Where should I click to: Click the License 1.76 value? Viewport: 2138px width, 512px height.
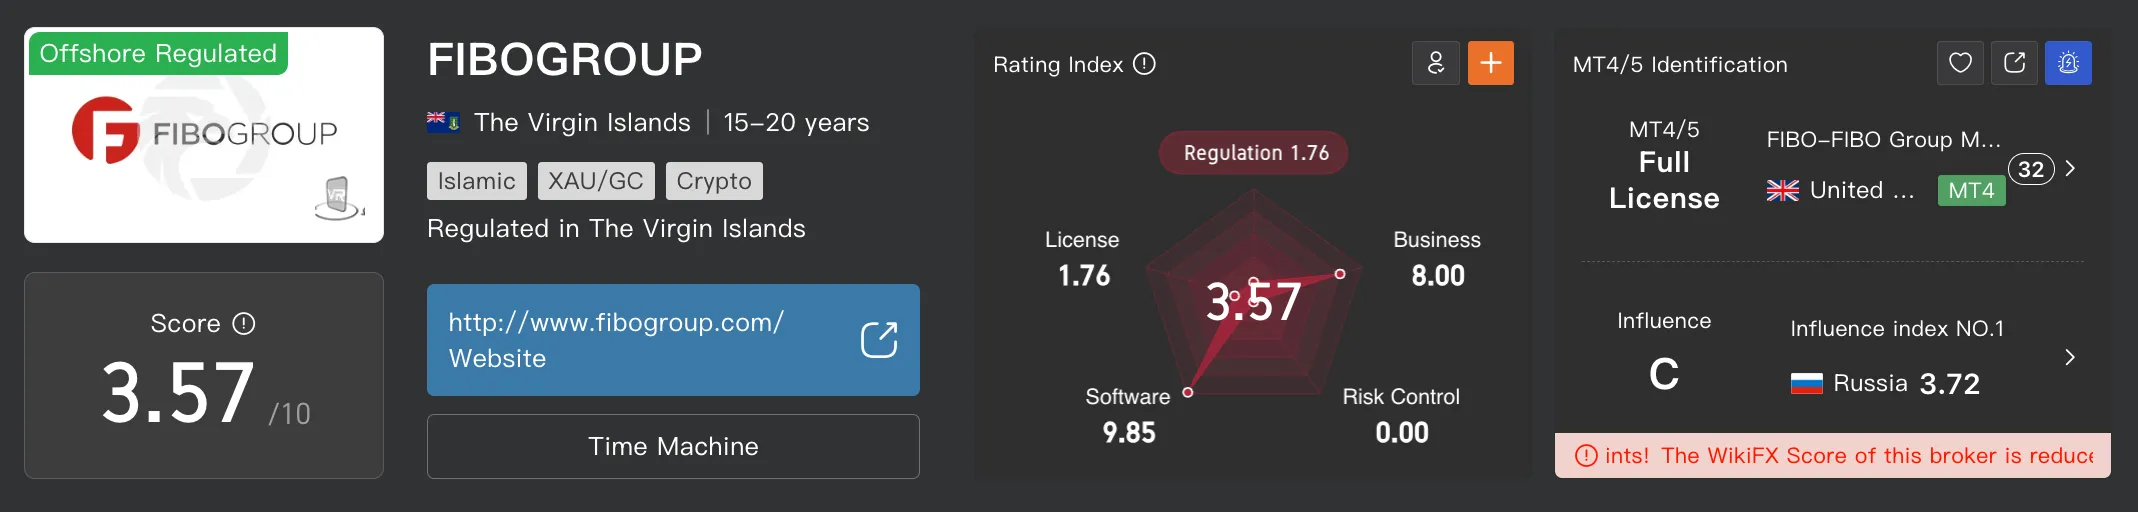click(1084, 276)
